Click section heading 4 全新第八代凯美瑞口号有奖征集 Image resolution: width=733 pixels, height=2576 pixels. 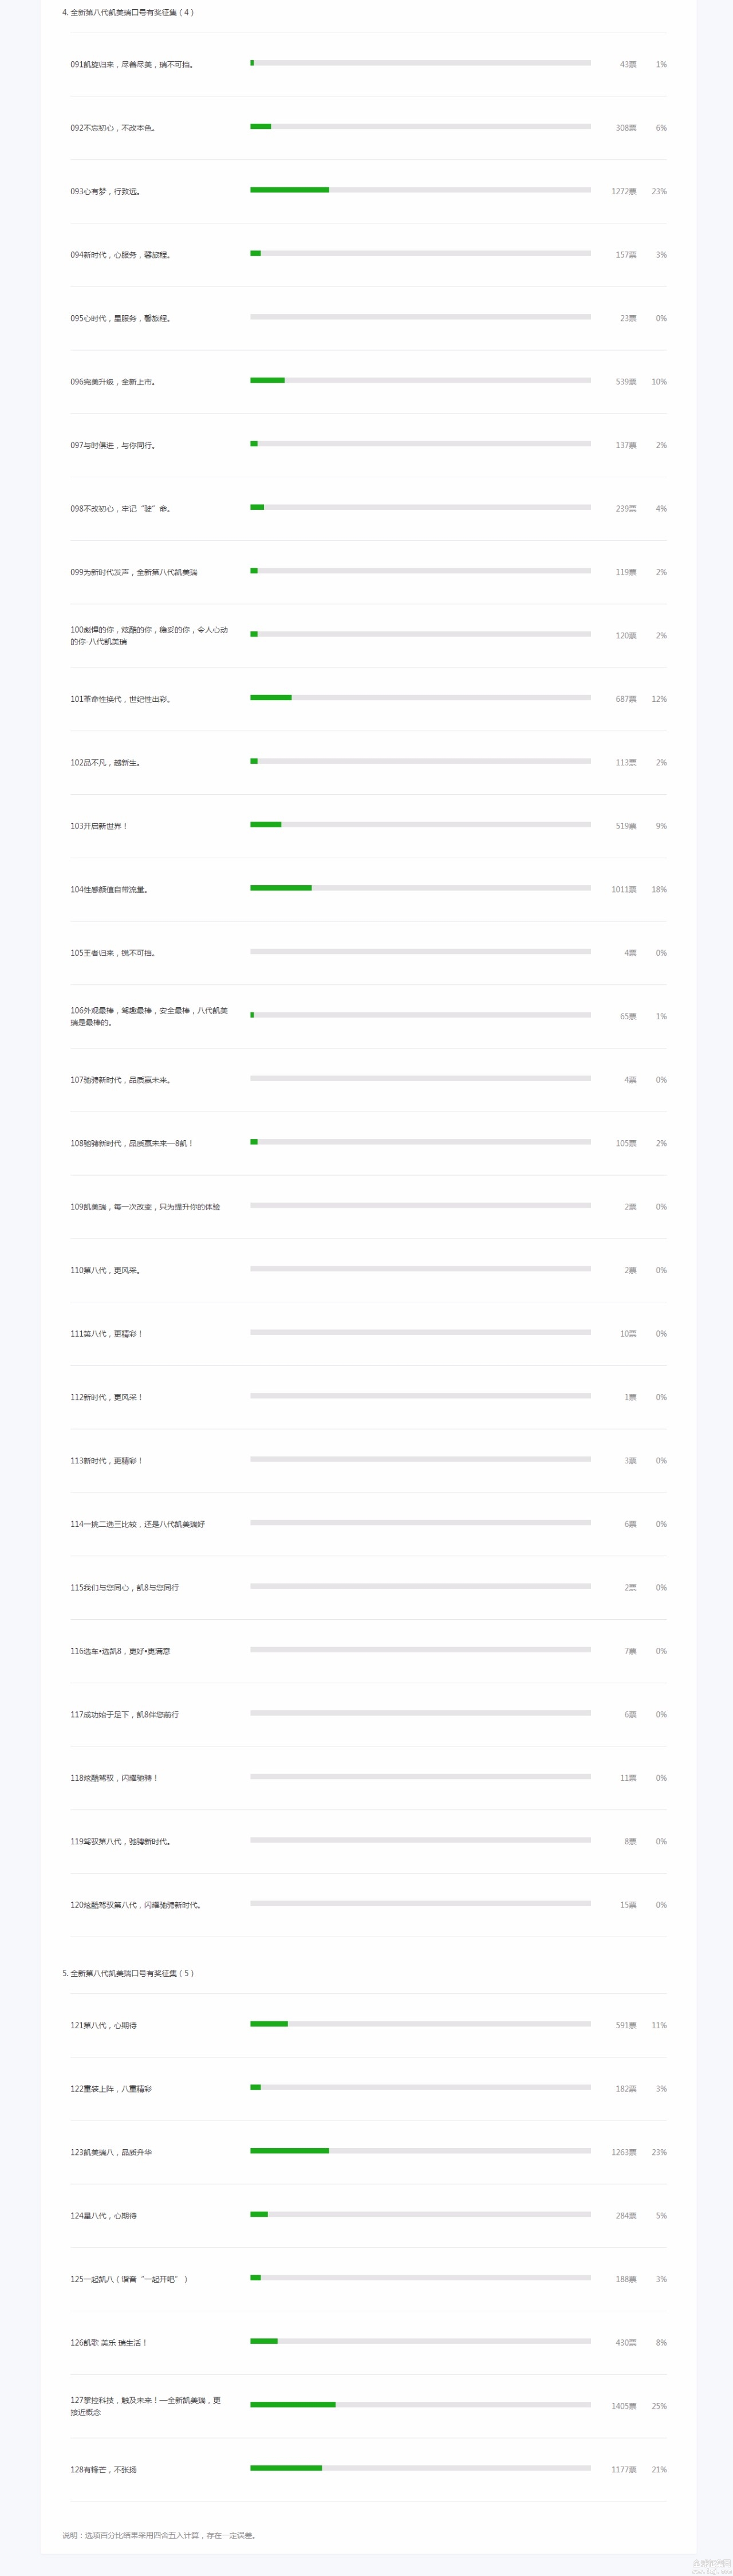pos(128,12)
